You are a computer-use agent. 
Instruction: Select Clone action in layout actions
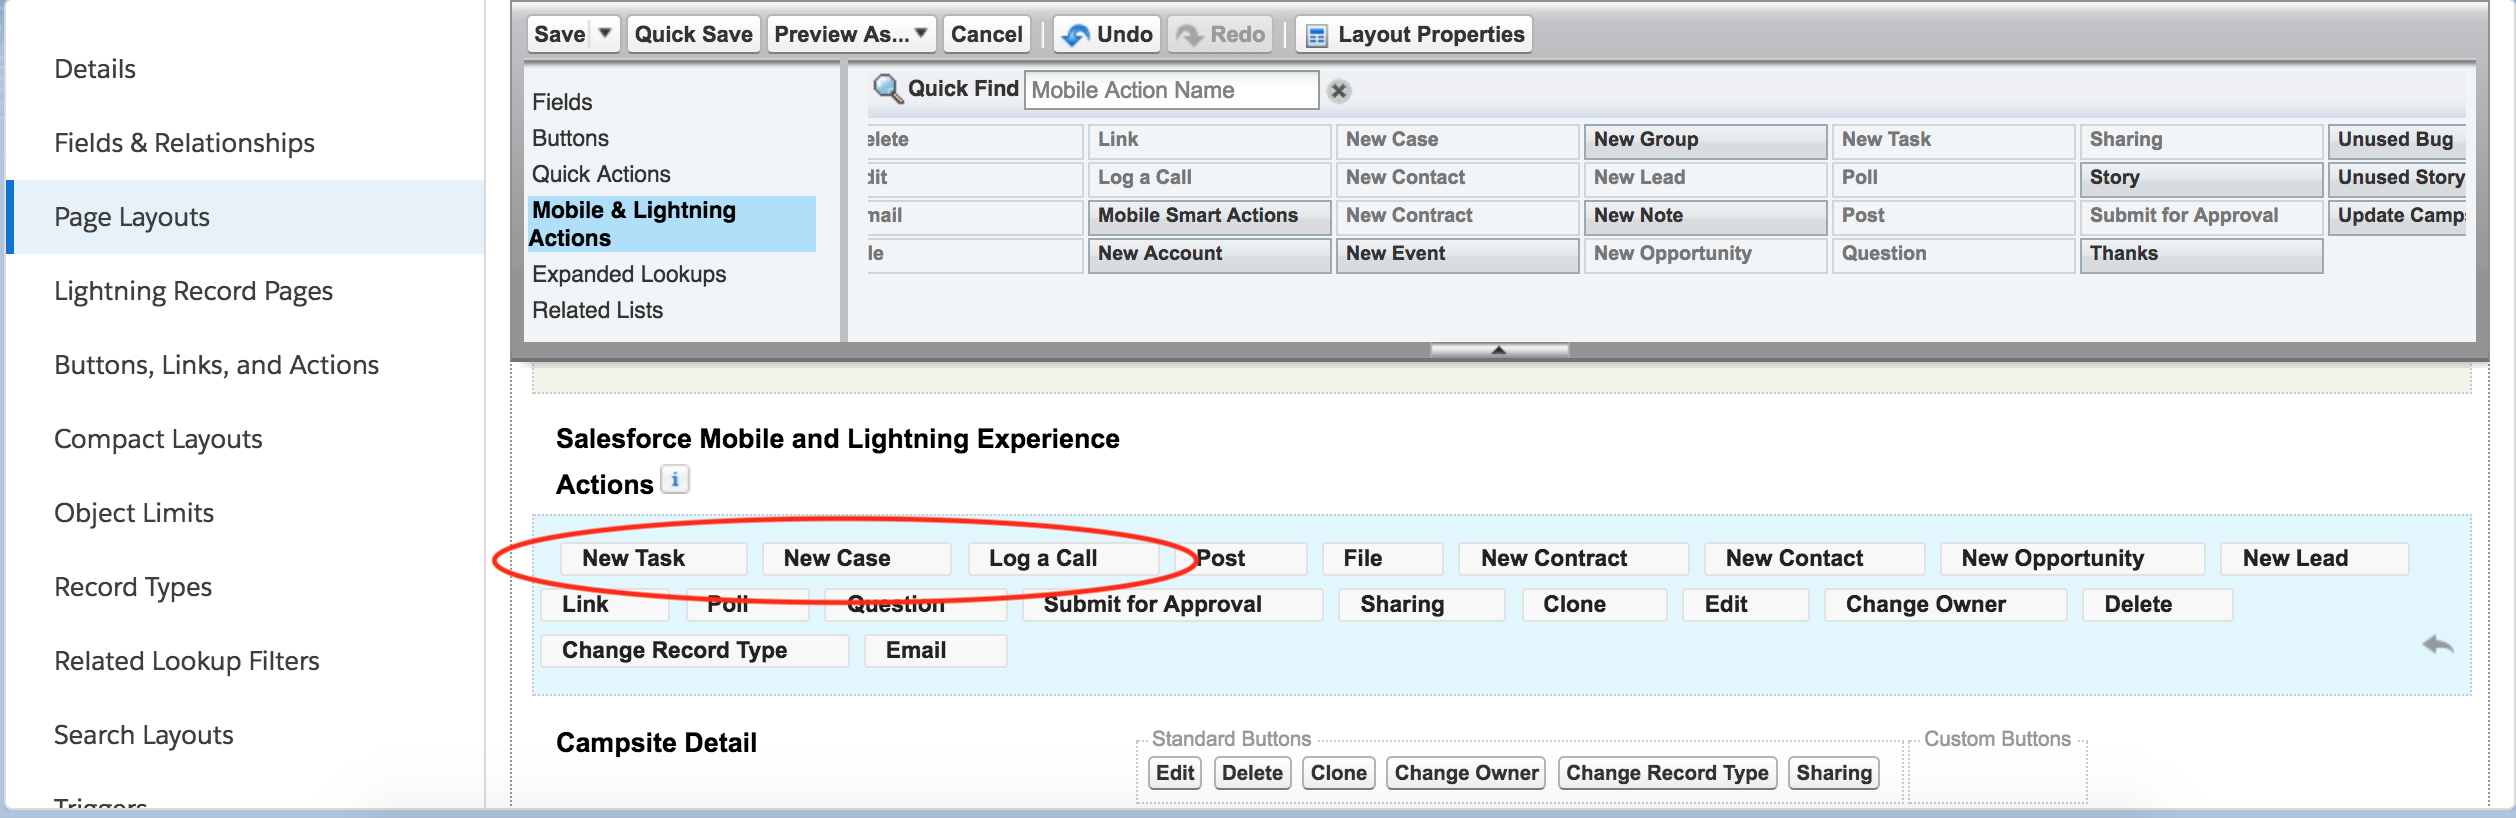point(1594,605)
